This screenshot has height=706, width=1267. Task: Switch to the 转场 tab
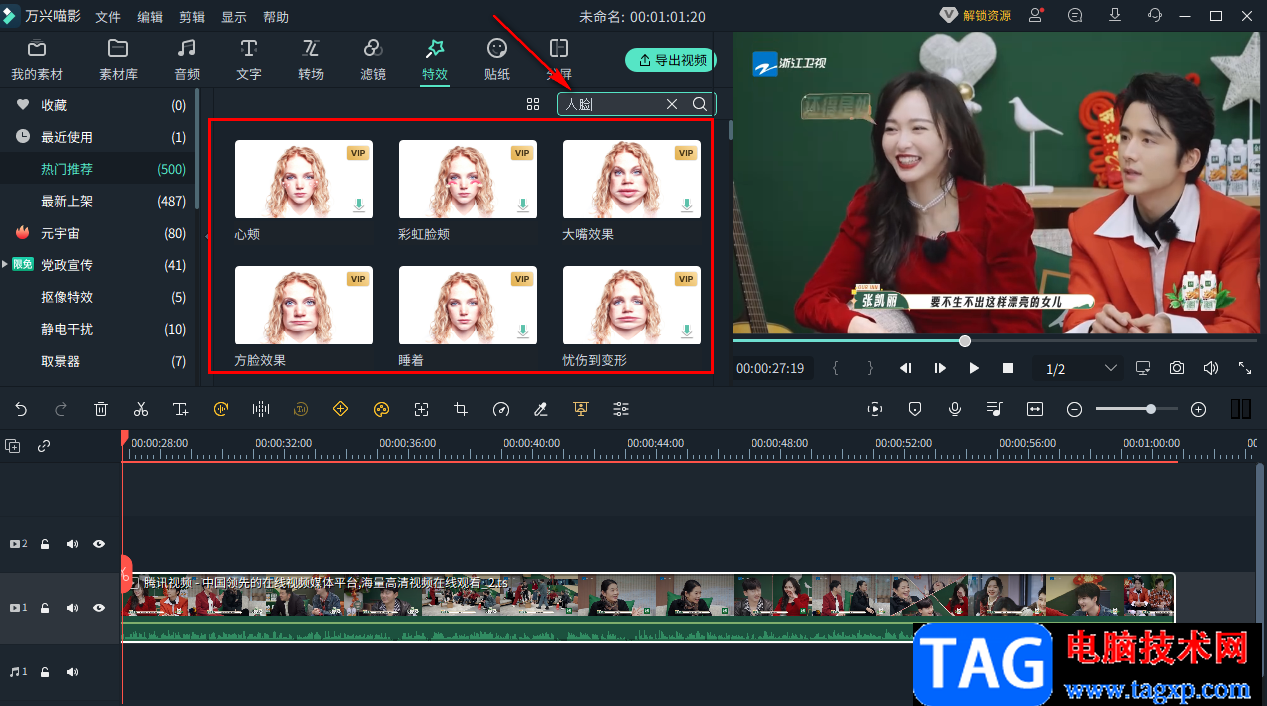[311, 60]
